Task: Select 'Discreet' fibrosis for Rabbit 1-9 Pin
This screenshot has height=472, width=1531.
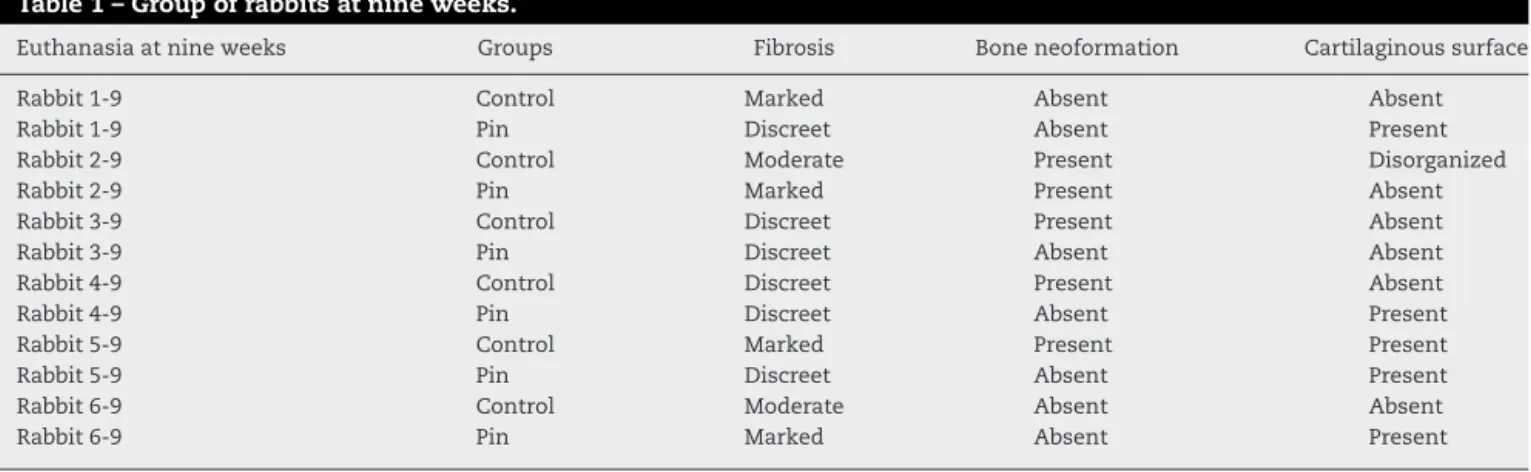Action: (787, 130)
